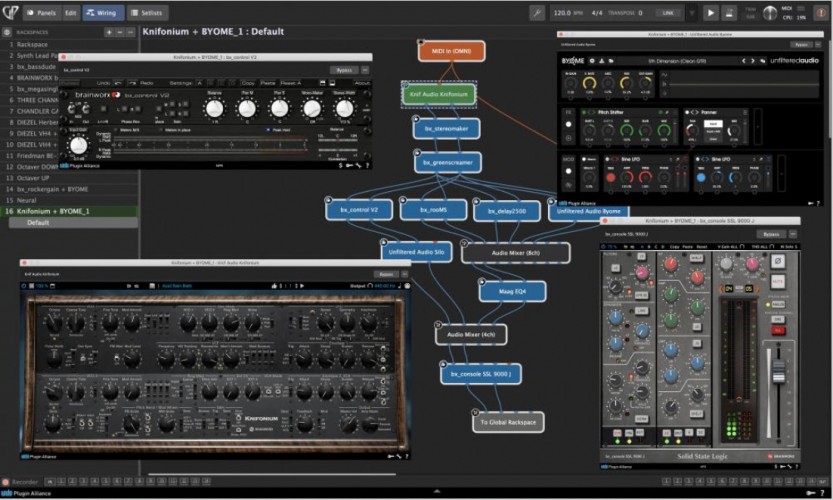
Task: Bypass the bx_control V2 plugin
Action: 344,70
